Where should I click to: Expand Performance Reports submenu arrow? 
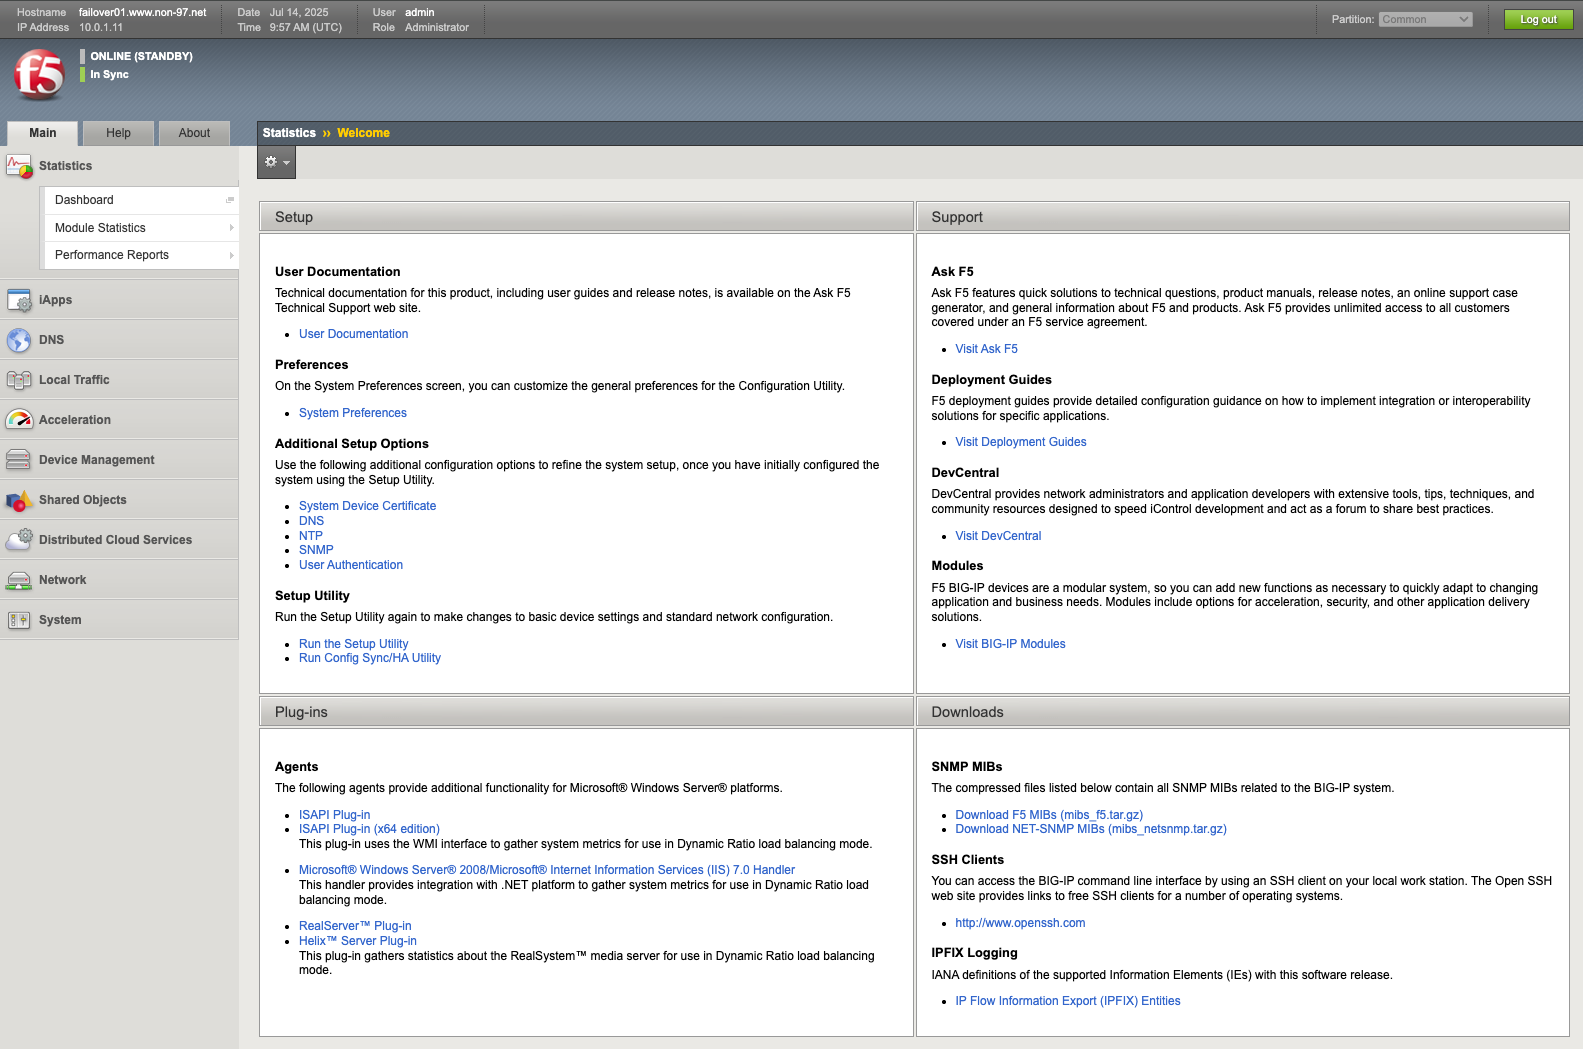point(231,255)
